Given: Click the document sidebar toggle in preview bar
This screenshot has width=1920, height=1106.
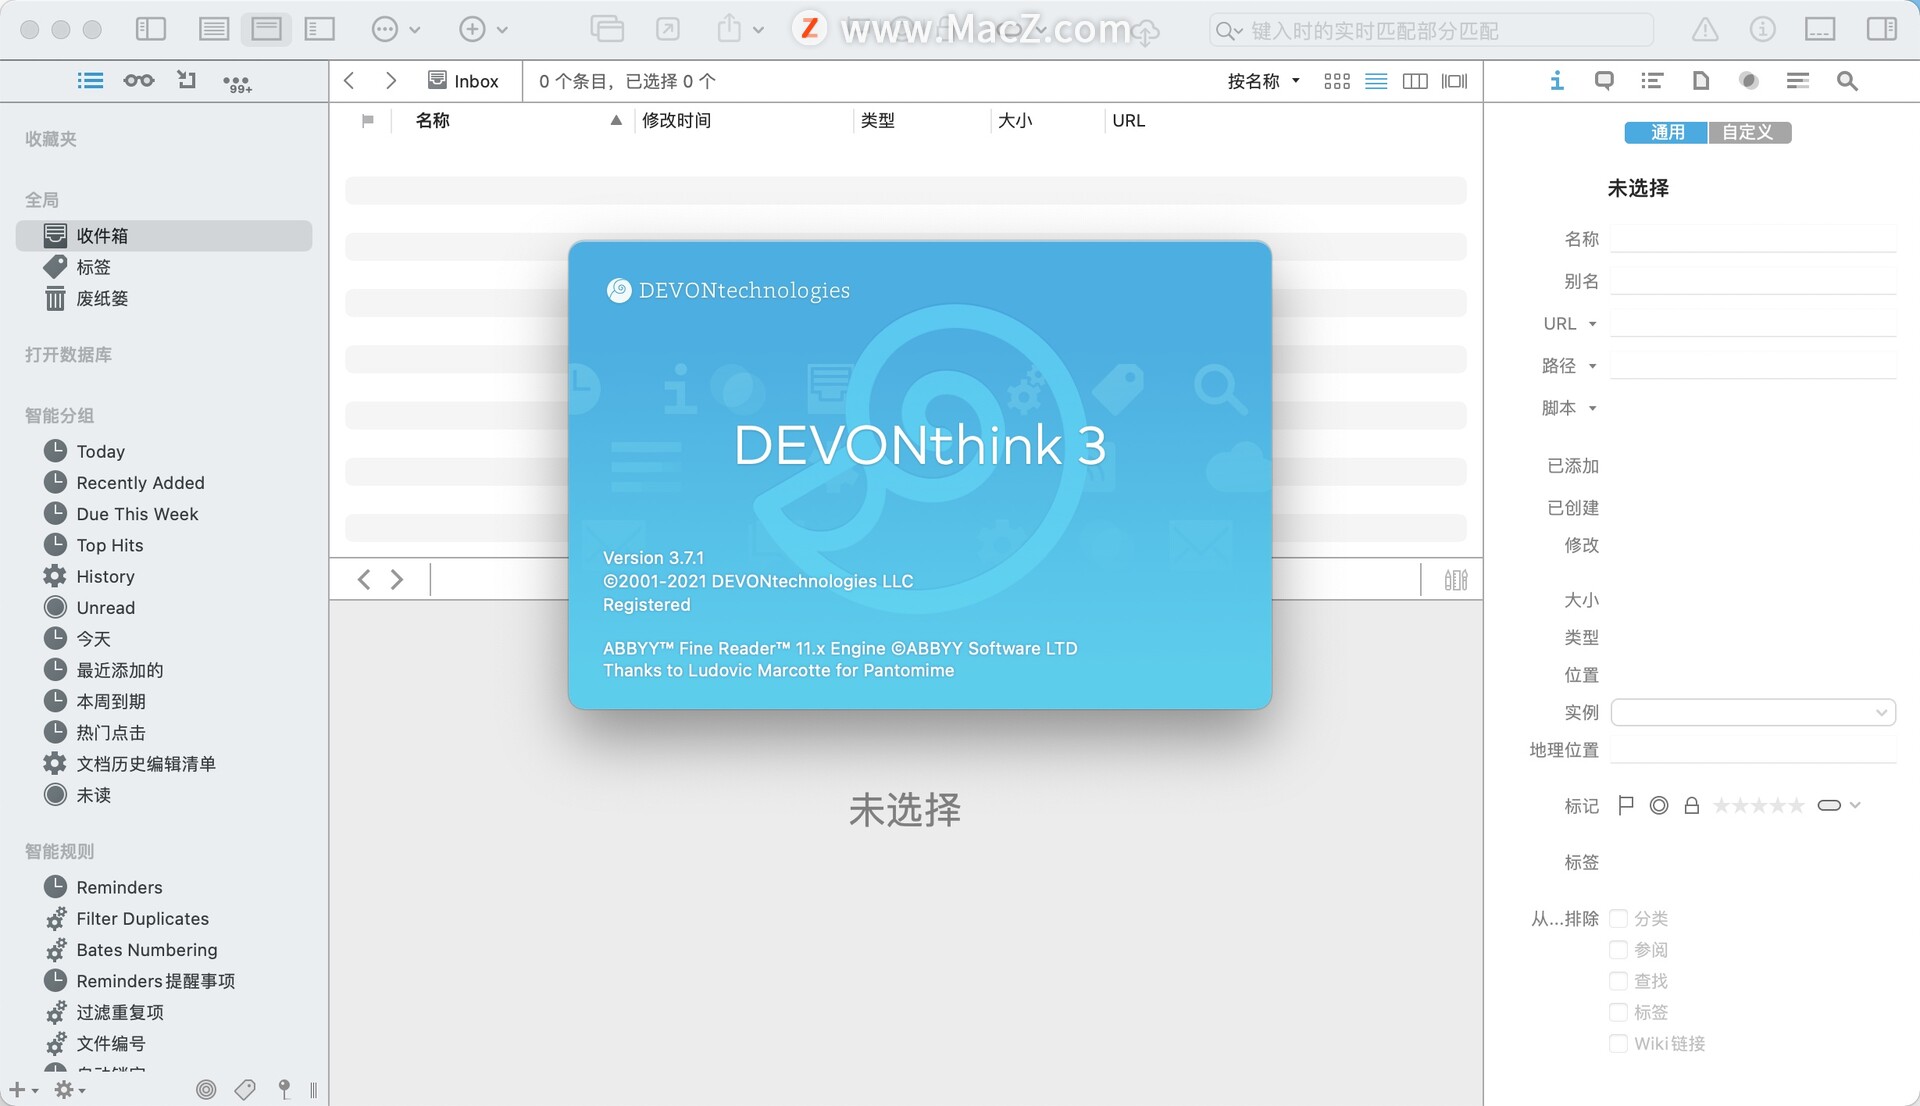Looking at the screenshot, I should (1456, 579).
